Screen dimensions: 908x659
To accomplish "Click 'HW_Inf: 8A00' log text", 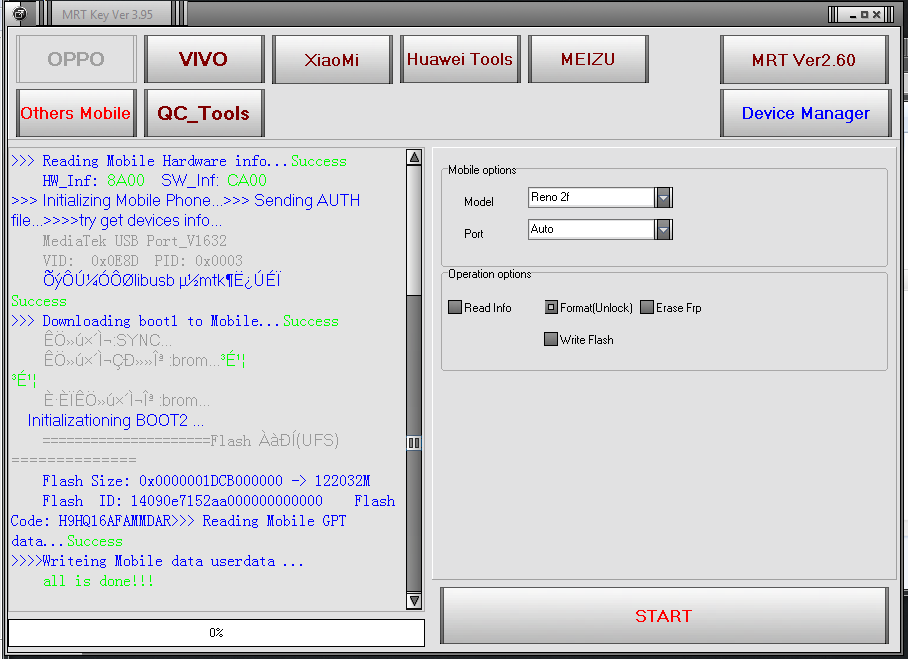I will pyautogui.click(x=93, y=181).
